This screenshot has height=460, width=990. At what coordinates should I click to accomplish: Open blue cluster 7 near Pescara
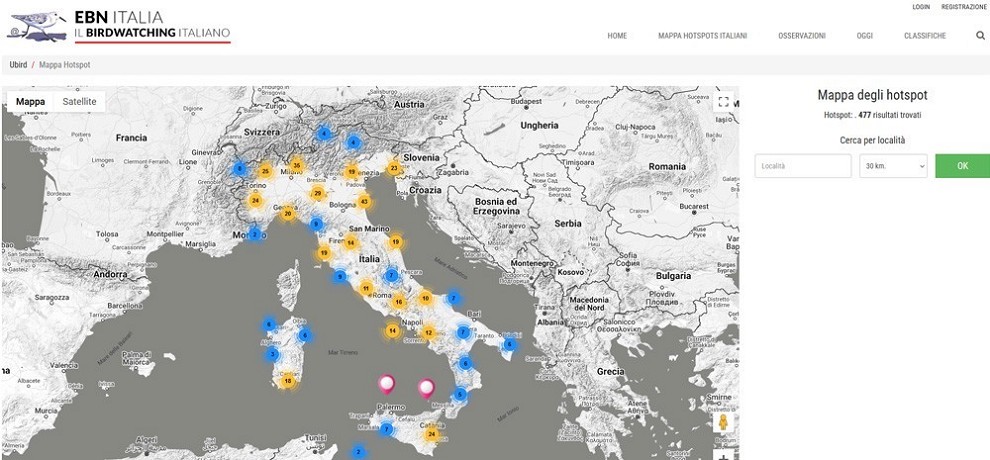tap(391, 275)
